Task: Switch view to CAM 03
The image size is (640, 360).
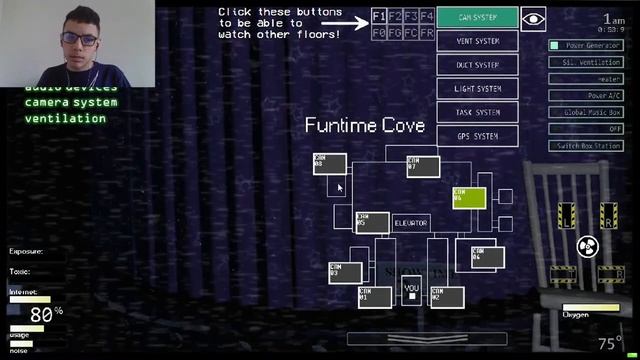Action: (345, 273)
